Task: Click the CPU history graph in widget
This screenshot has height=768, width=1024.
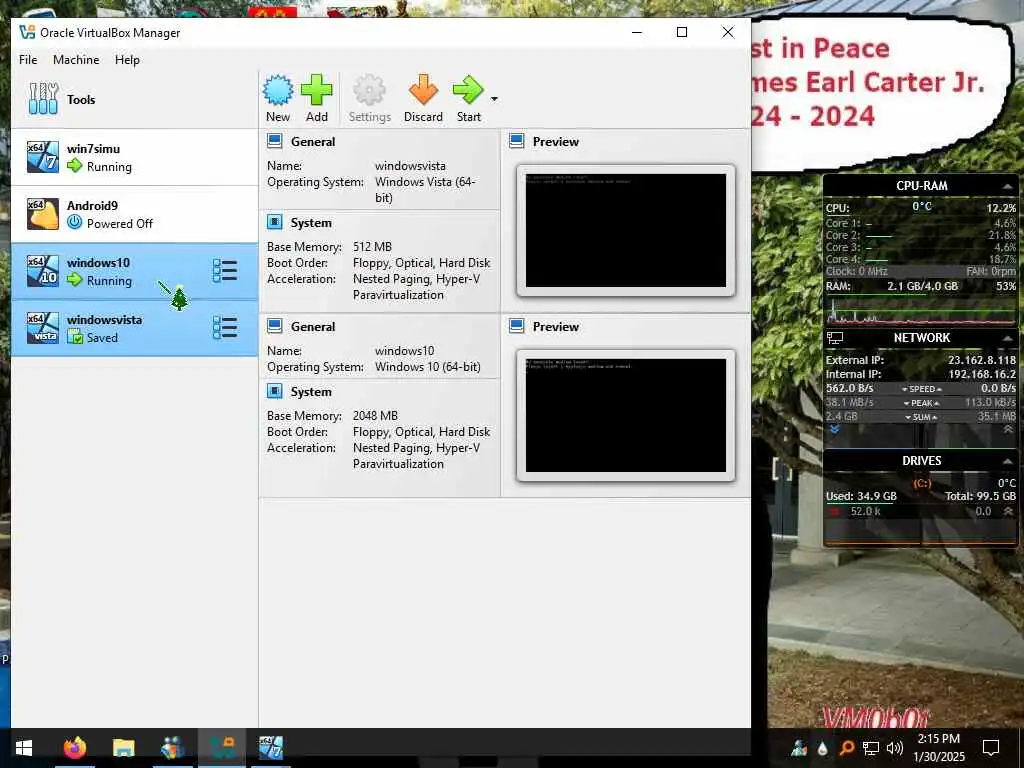Action: tap(921, 312)
